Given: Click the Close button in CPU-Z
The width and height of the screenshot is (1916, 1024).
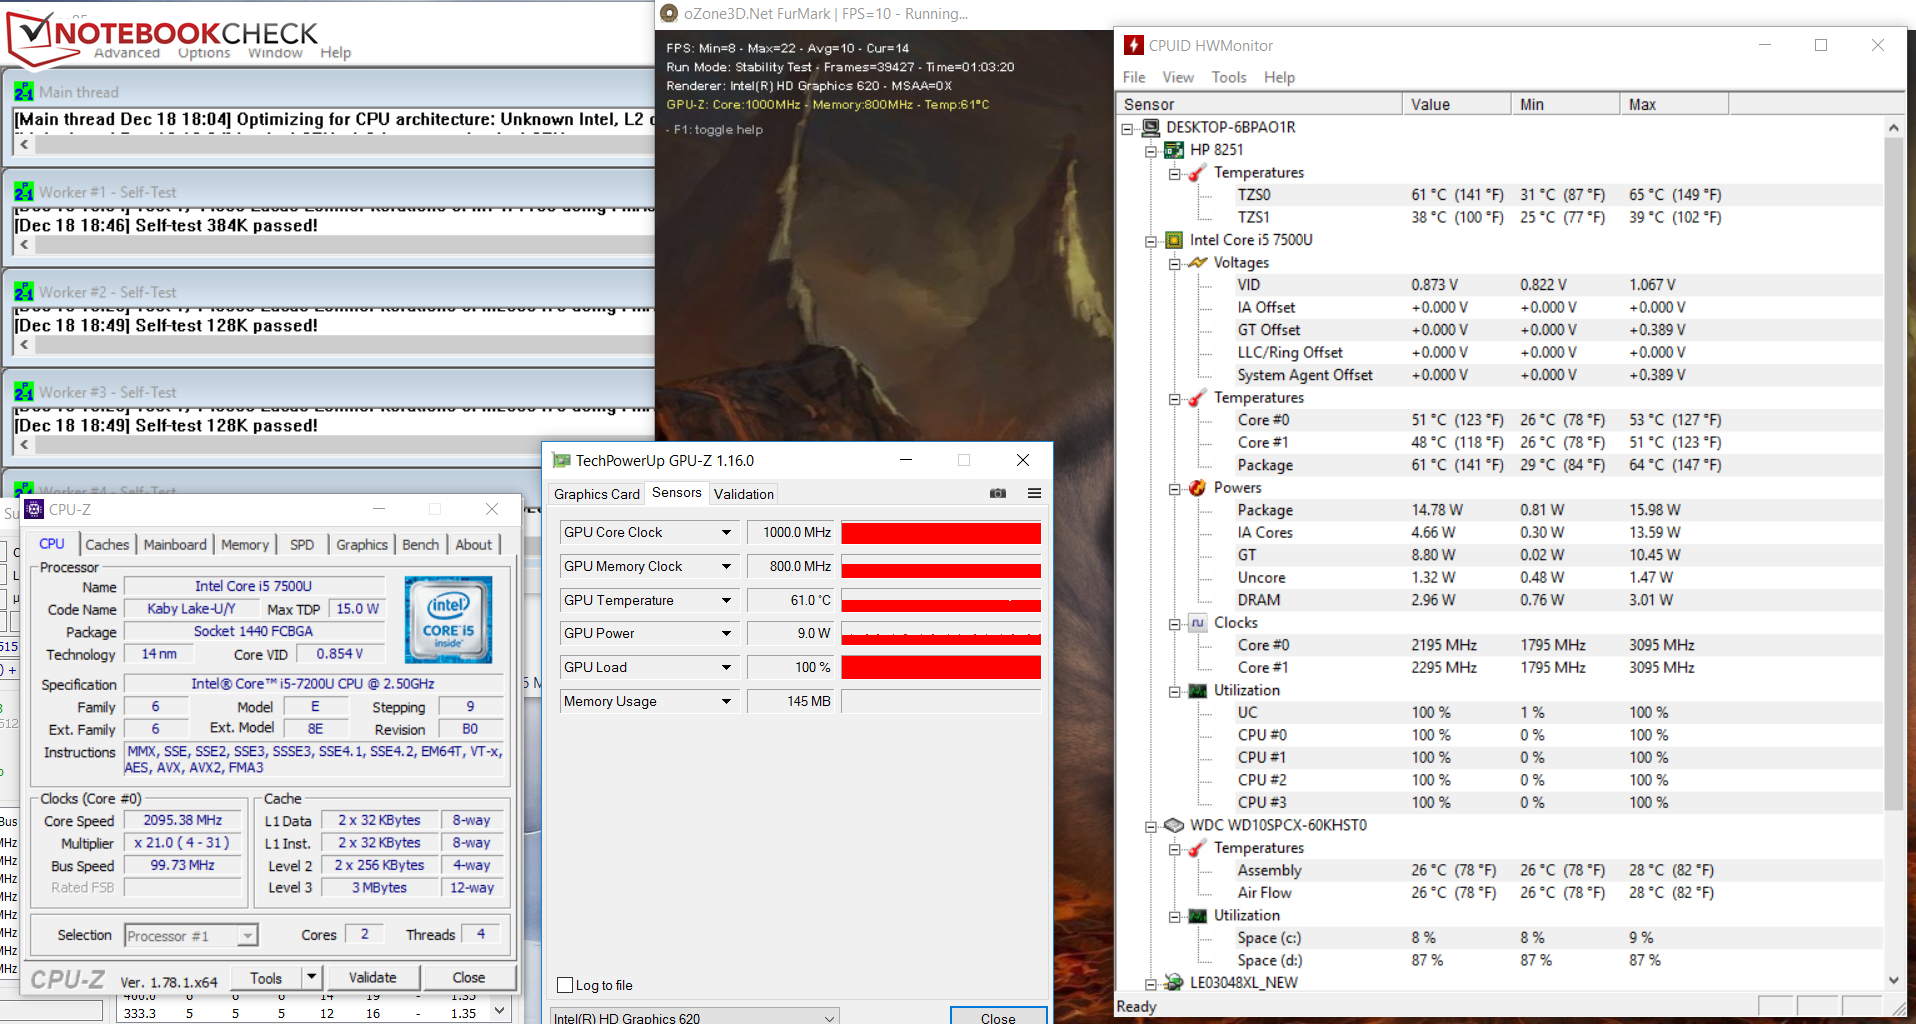Looking at the screenshot, I should pyautogui.click(x=469, y=977).
